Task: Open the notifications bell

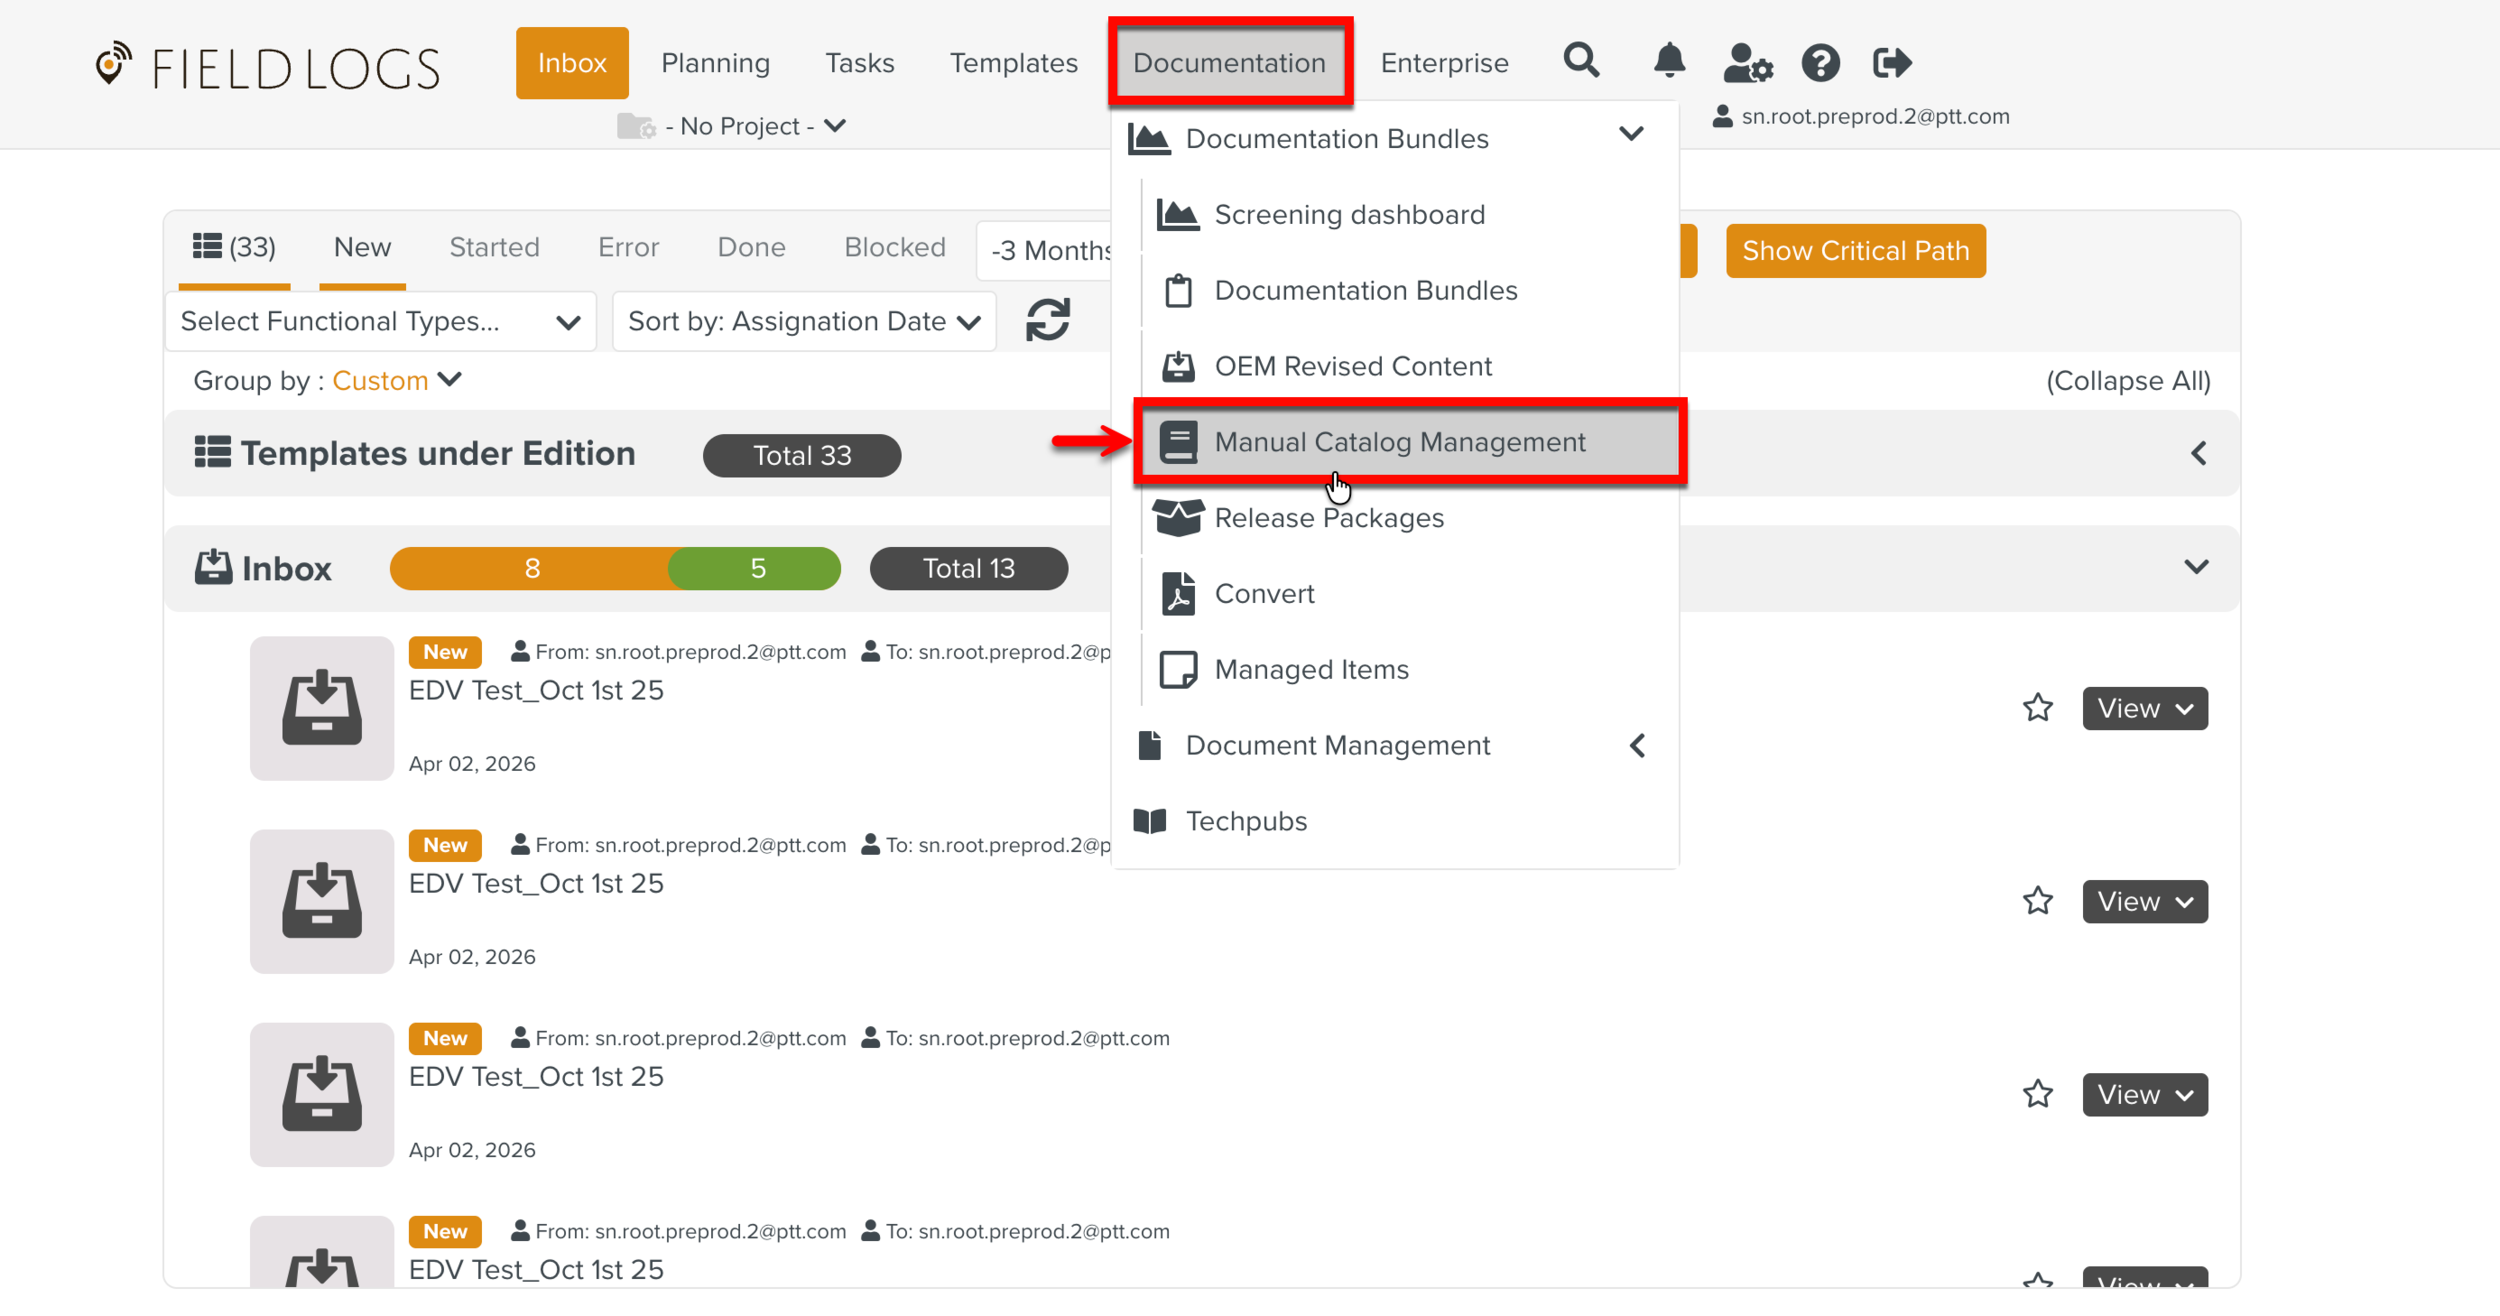Action: pos(1668,62)
